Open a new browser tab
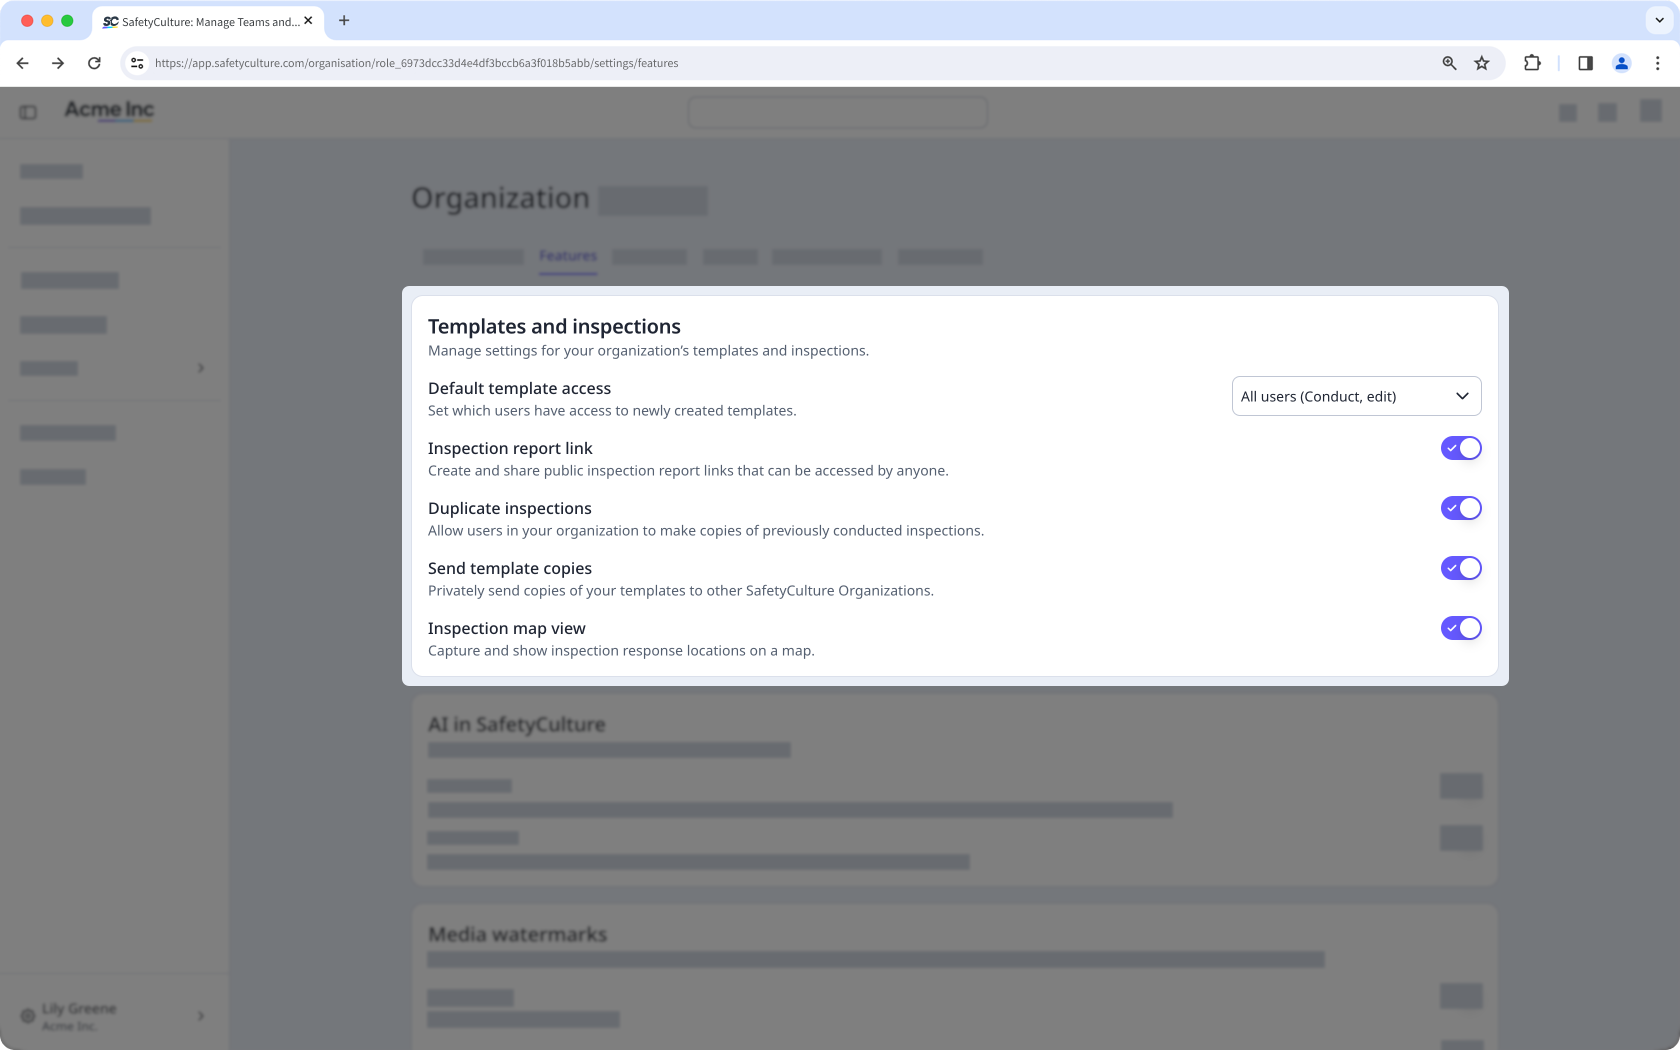Image resolution: width=1680 pixels, height=1050 pixels. pyautogui.click(x=344, y=20)
